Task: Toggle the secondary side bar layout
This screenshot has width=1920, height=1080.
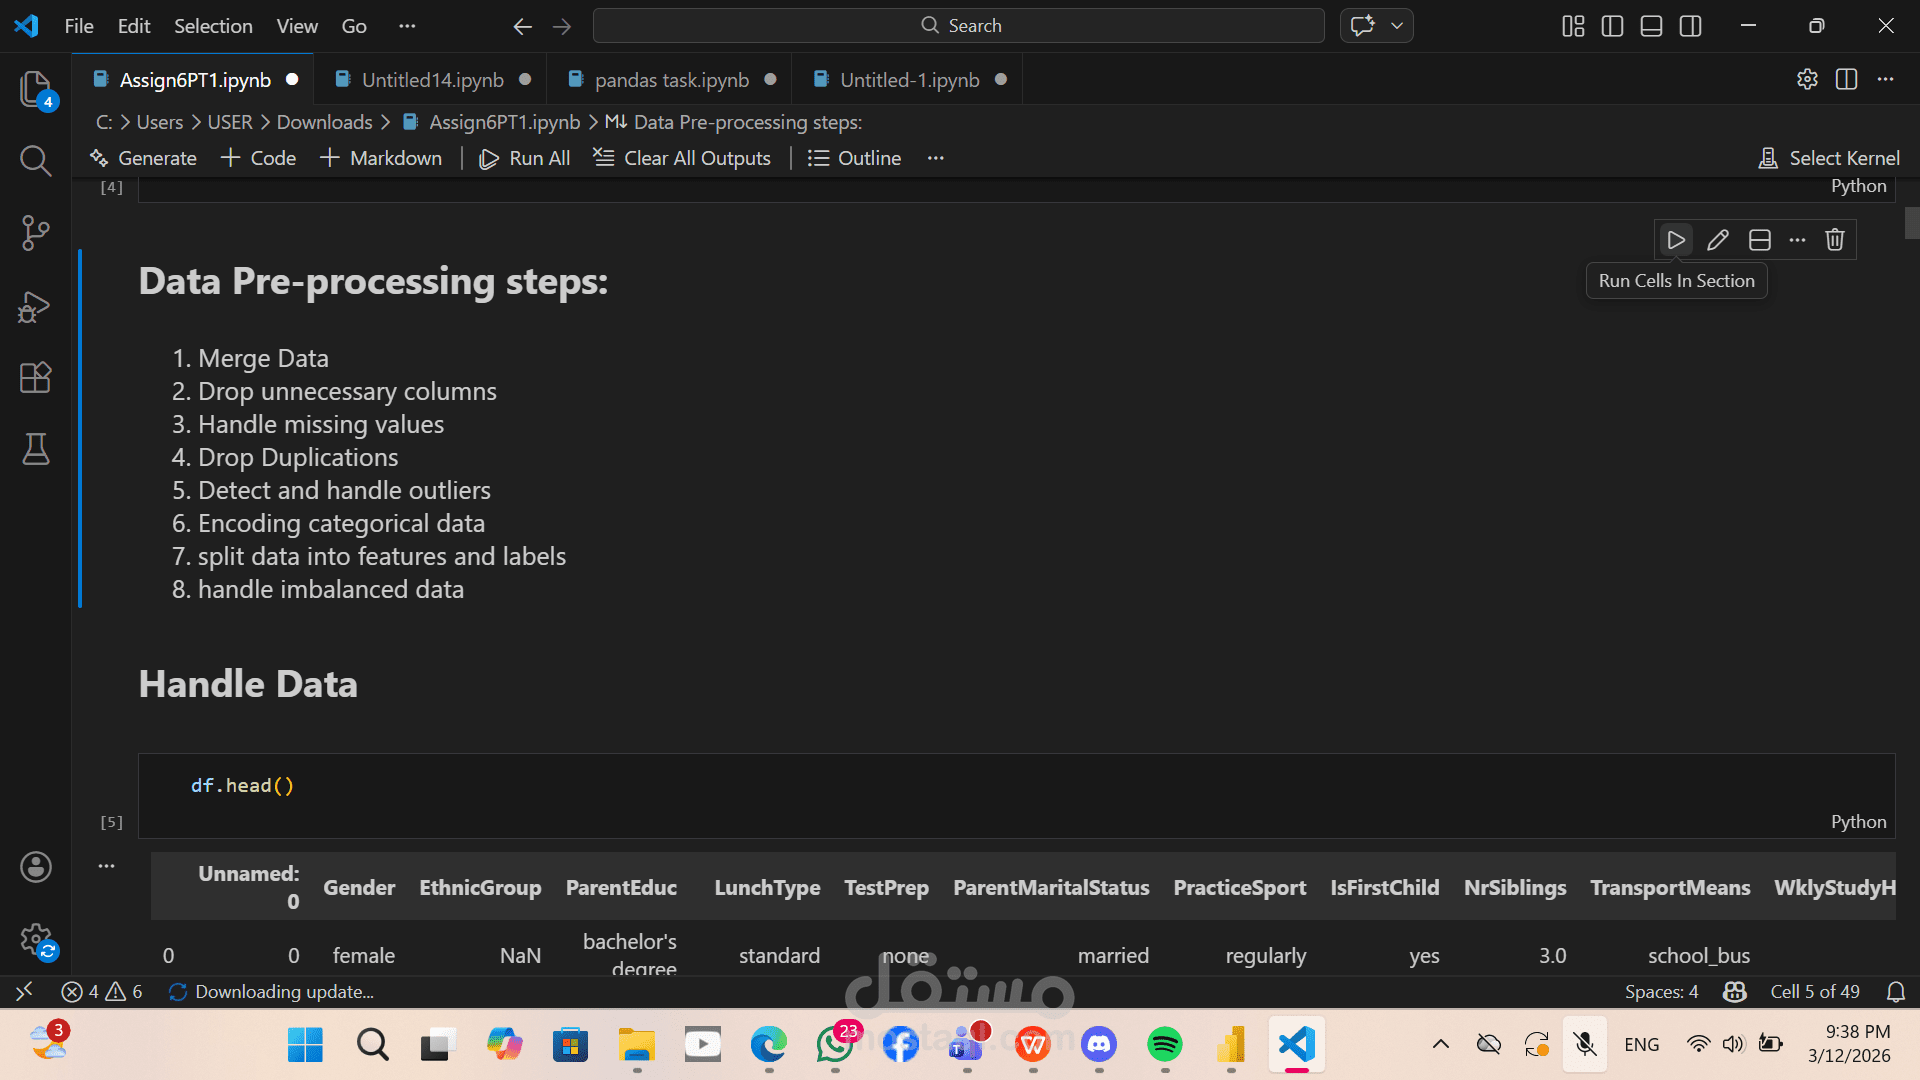Action: (1691, 26)
